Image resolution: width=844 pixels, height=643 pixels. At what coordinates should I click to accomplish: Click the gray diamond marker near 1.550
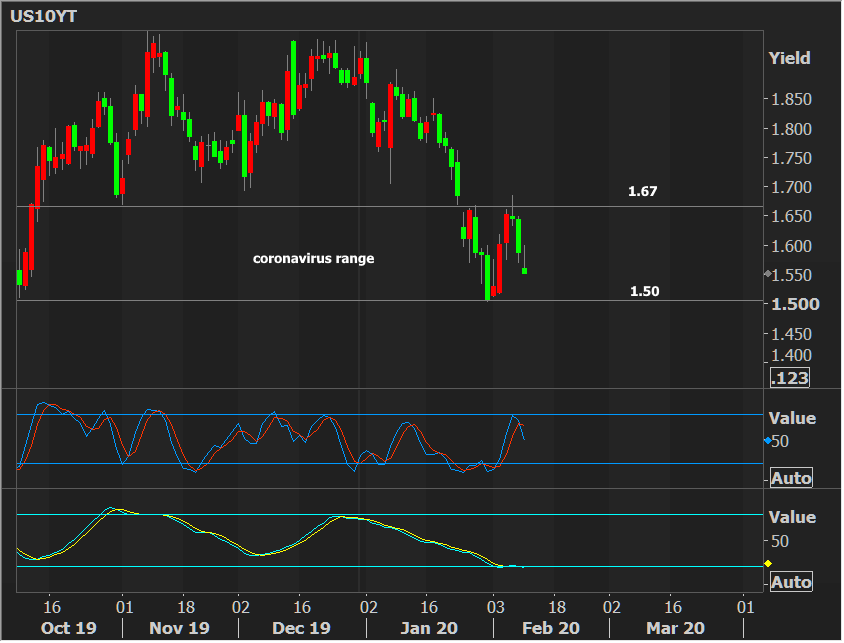767,274
